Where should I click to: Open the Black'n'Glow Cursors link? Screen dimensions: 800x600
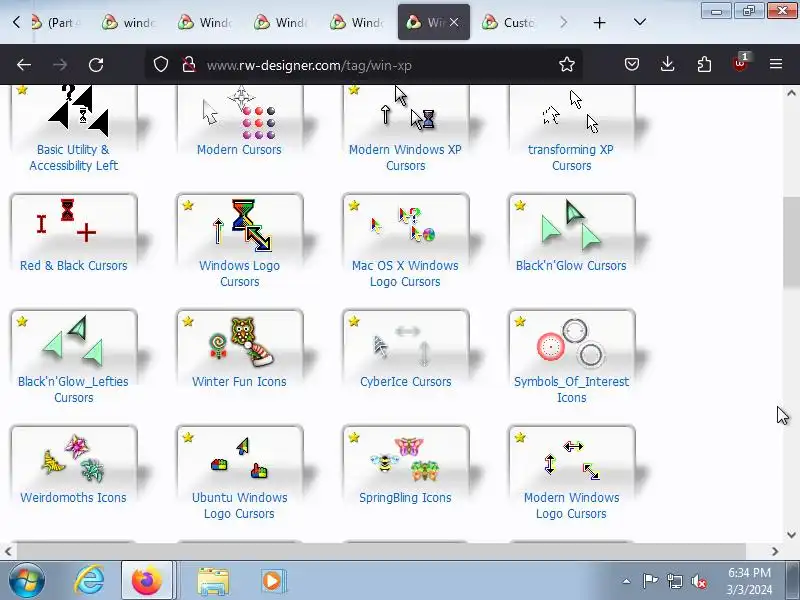[571, 266]
